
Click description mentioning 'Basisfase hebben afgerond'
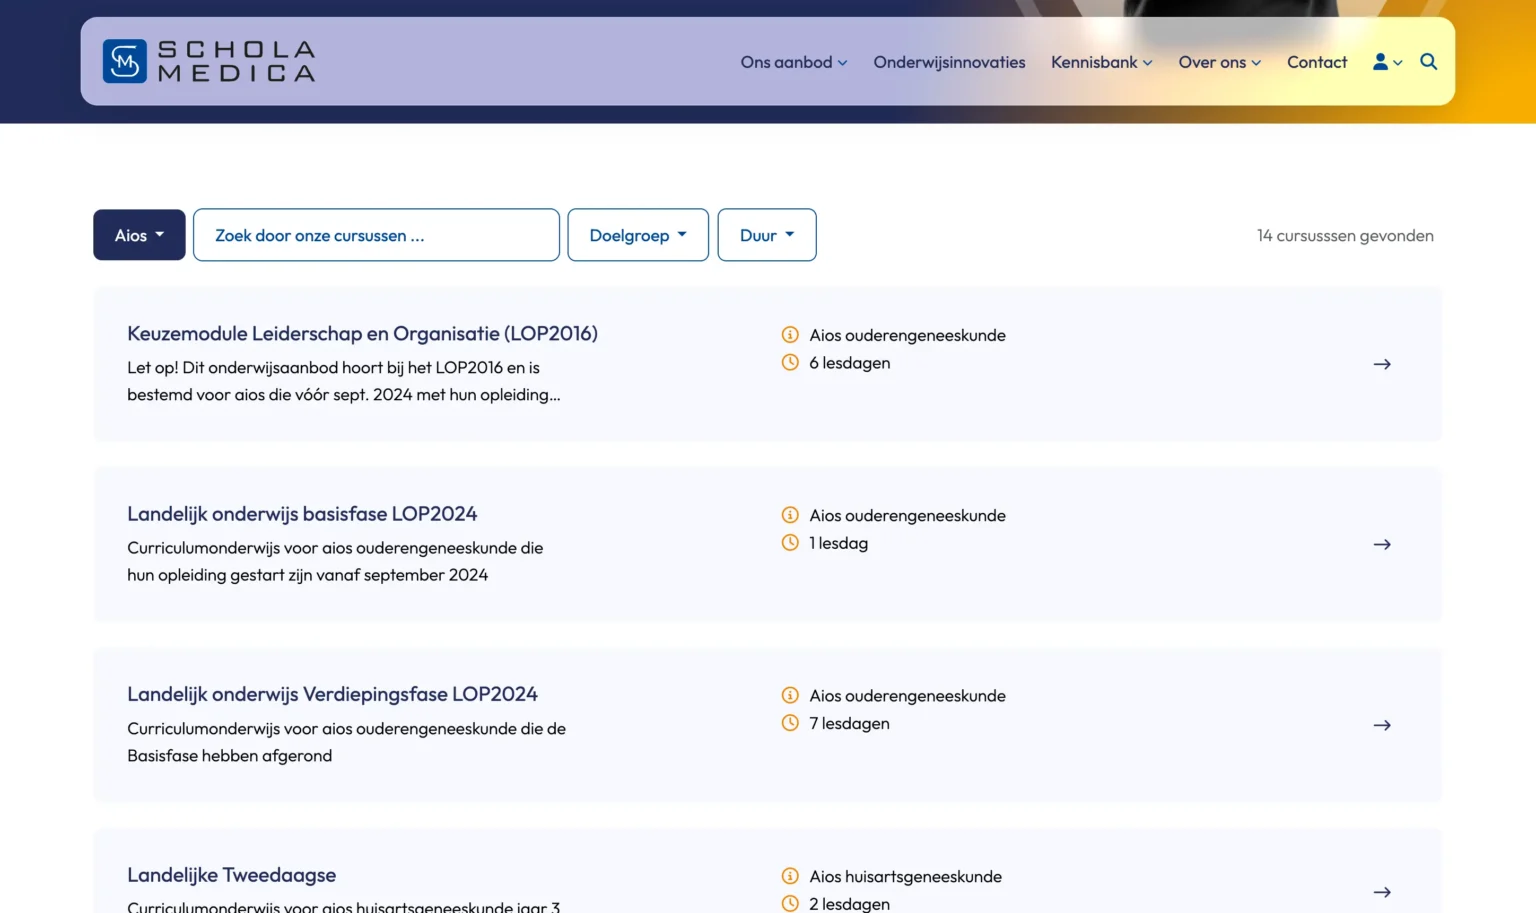(346, 742)
